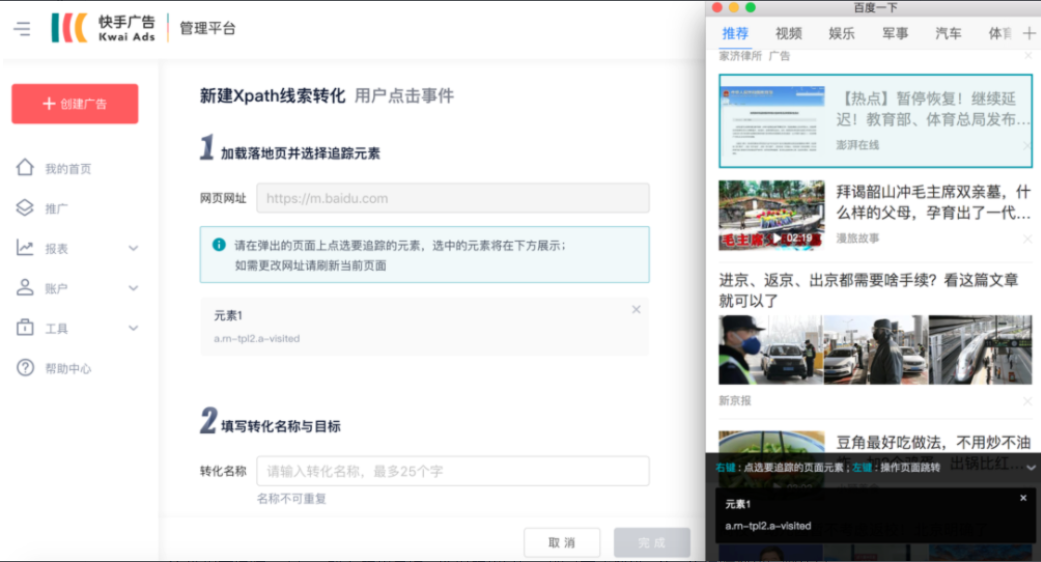The width and height of the screenshot is (1041, 562).
Task: Open the hamburger menu icon
Action: tap(22, 29)
